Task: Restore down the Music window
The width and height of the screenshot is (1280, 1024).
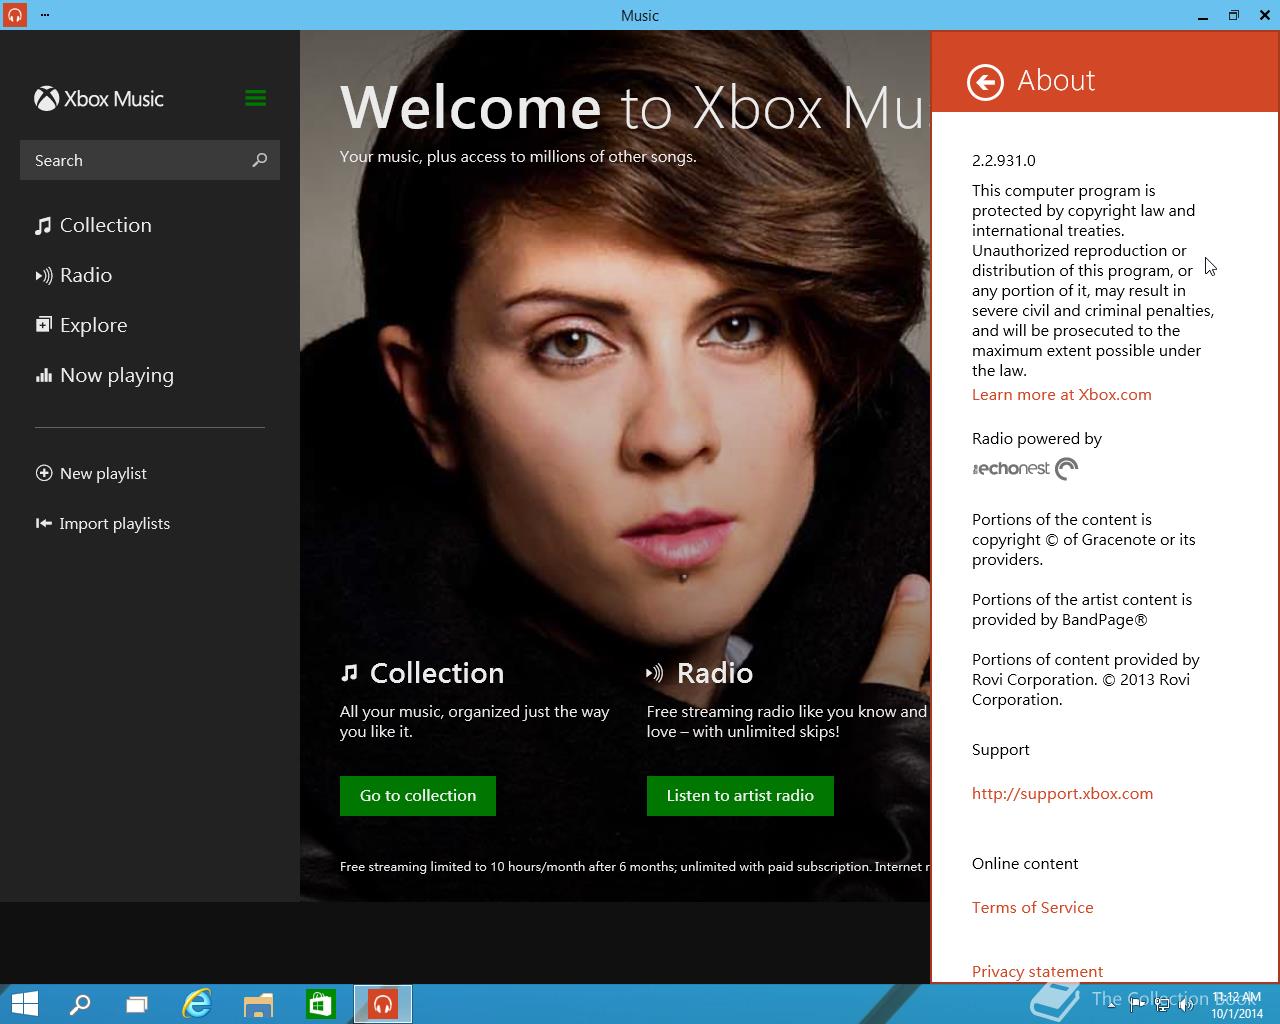Action: coord(1233,15)
